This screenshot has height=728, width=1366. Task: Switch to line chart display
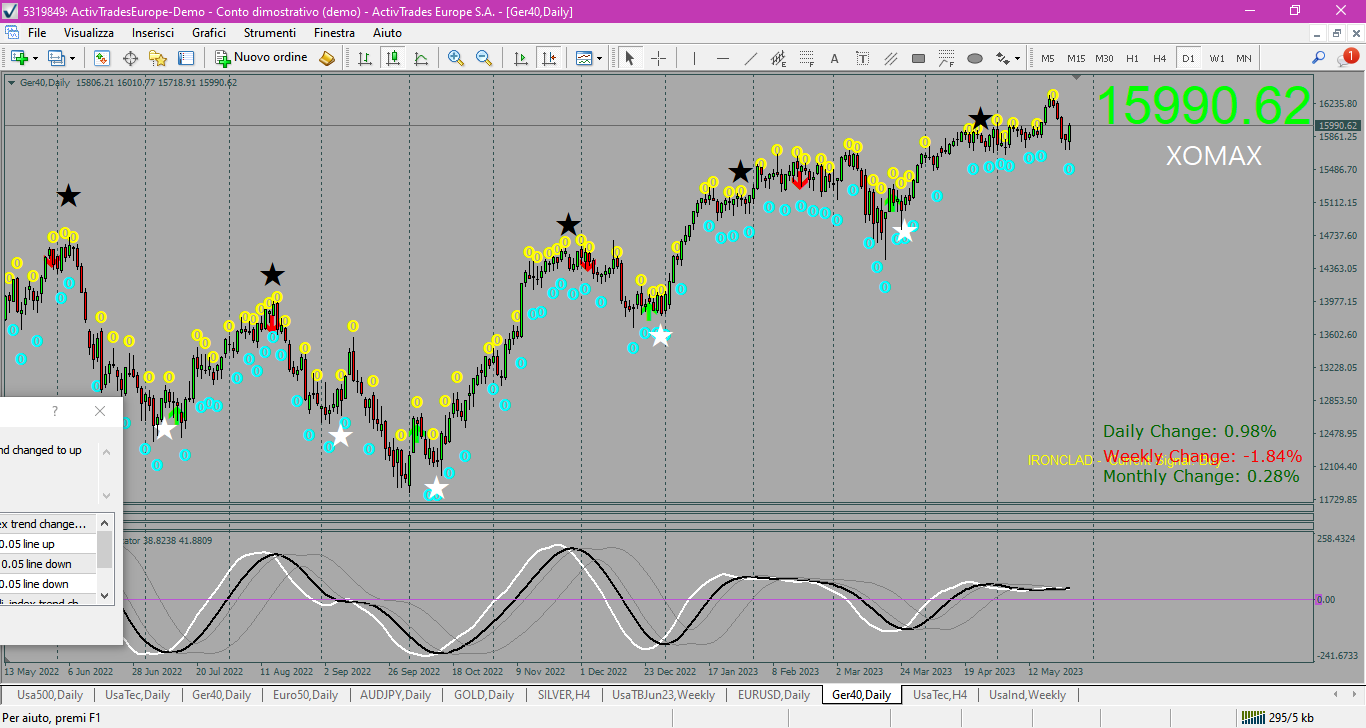tap(421, 58)
